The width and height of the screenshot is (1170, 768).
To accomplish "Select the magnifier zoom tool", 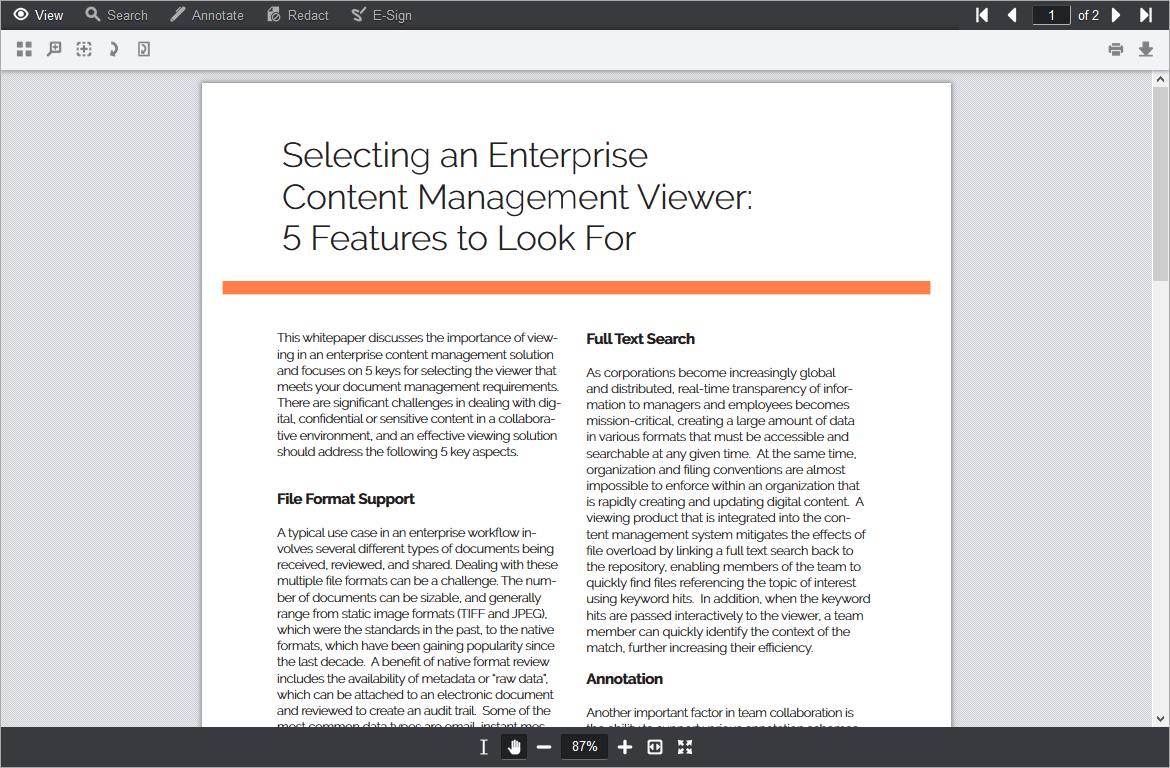I will 54,48.
